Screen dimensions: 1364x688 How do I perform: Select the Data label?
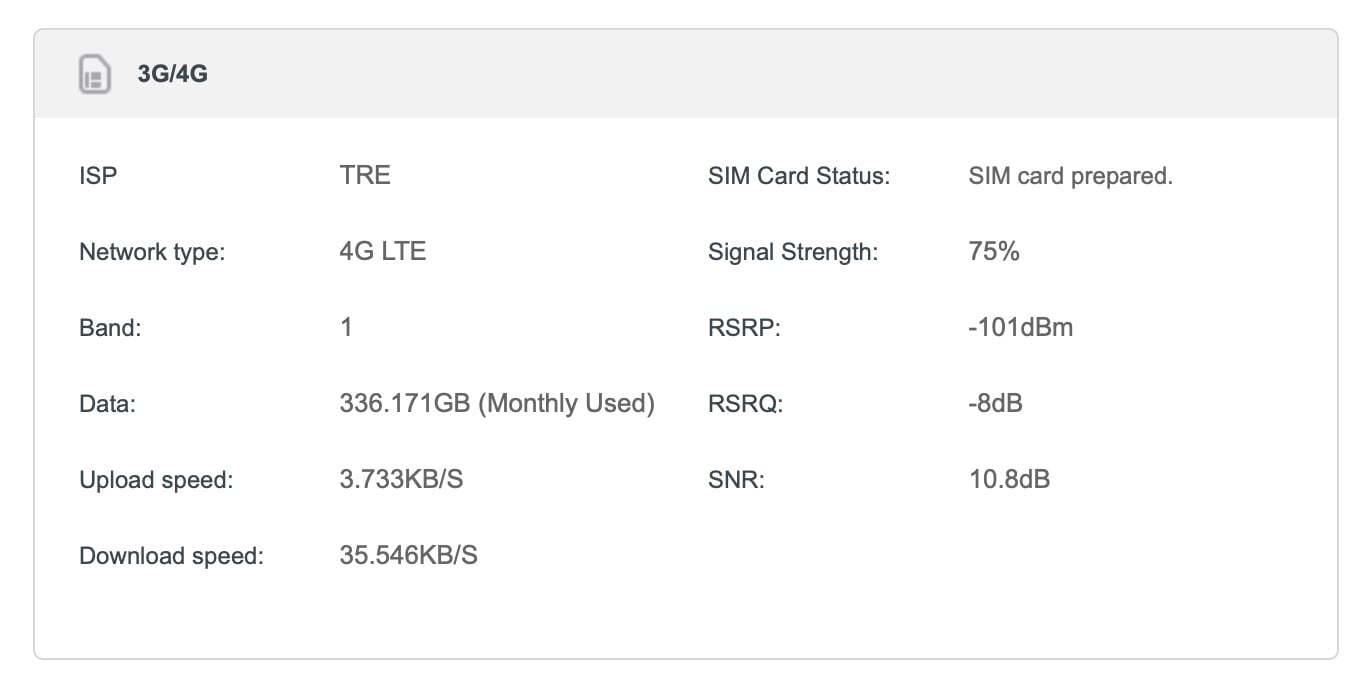(x=107, y=404)
